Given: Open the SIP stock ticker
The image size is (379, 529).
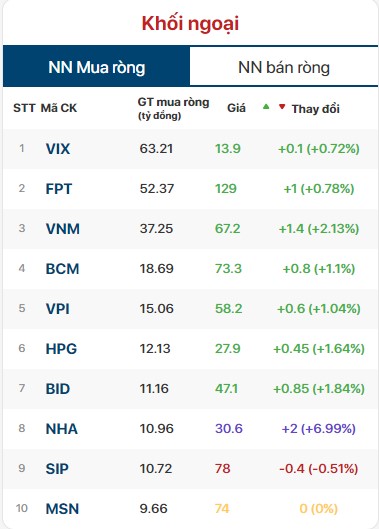Looking at the screenshot, I should coord(57,469).
